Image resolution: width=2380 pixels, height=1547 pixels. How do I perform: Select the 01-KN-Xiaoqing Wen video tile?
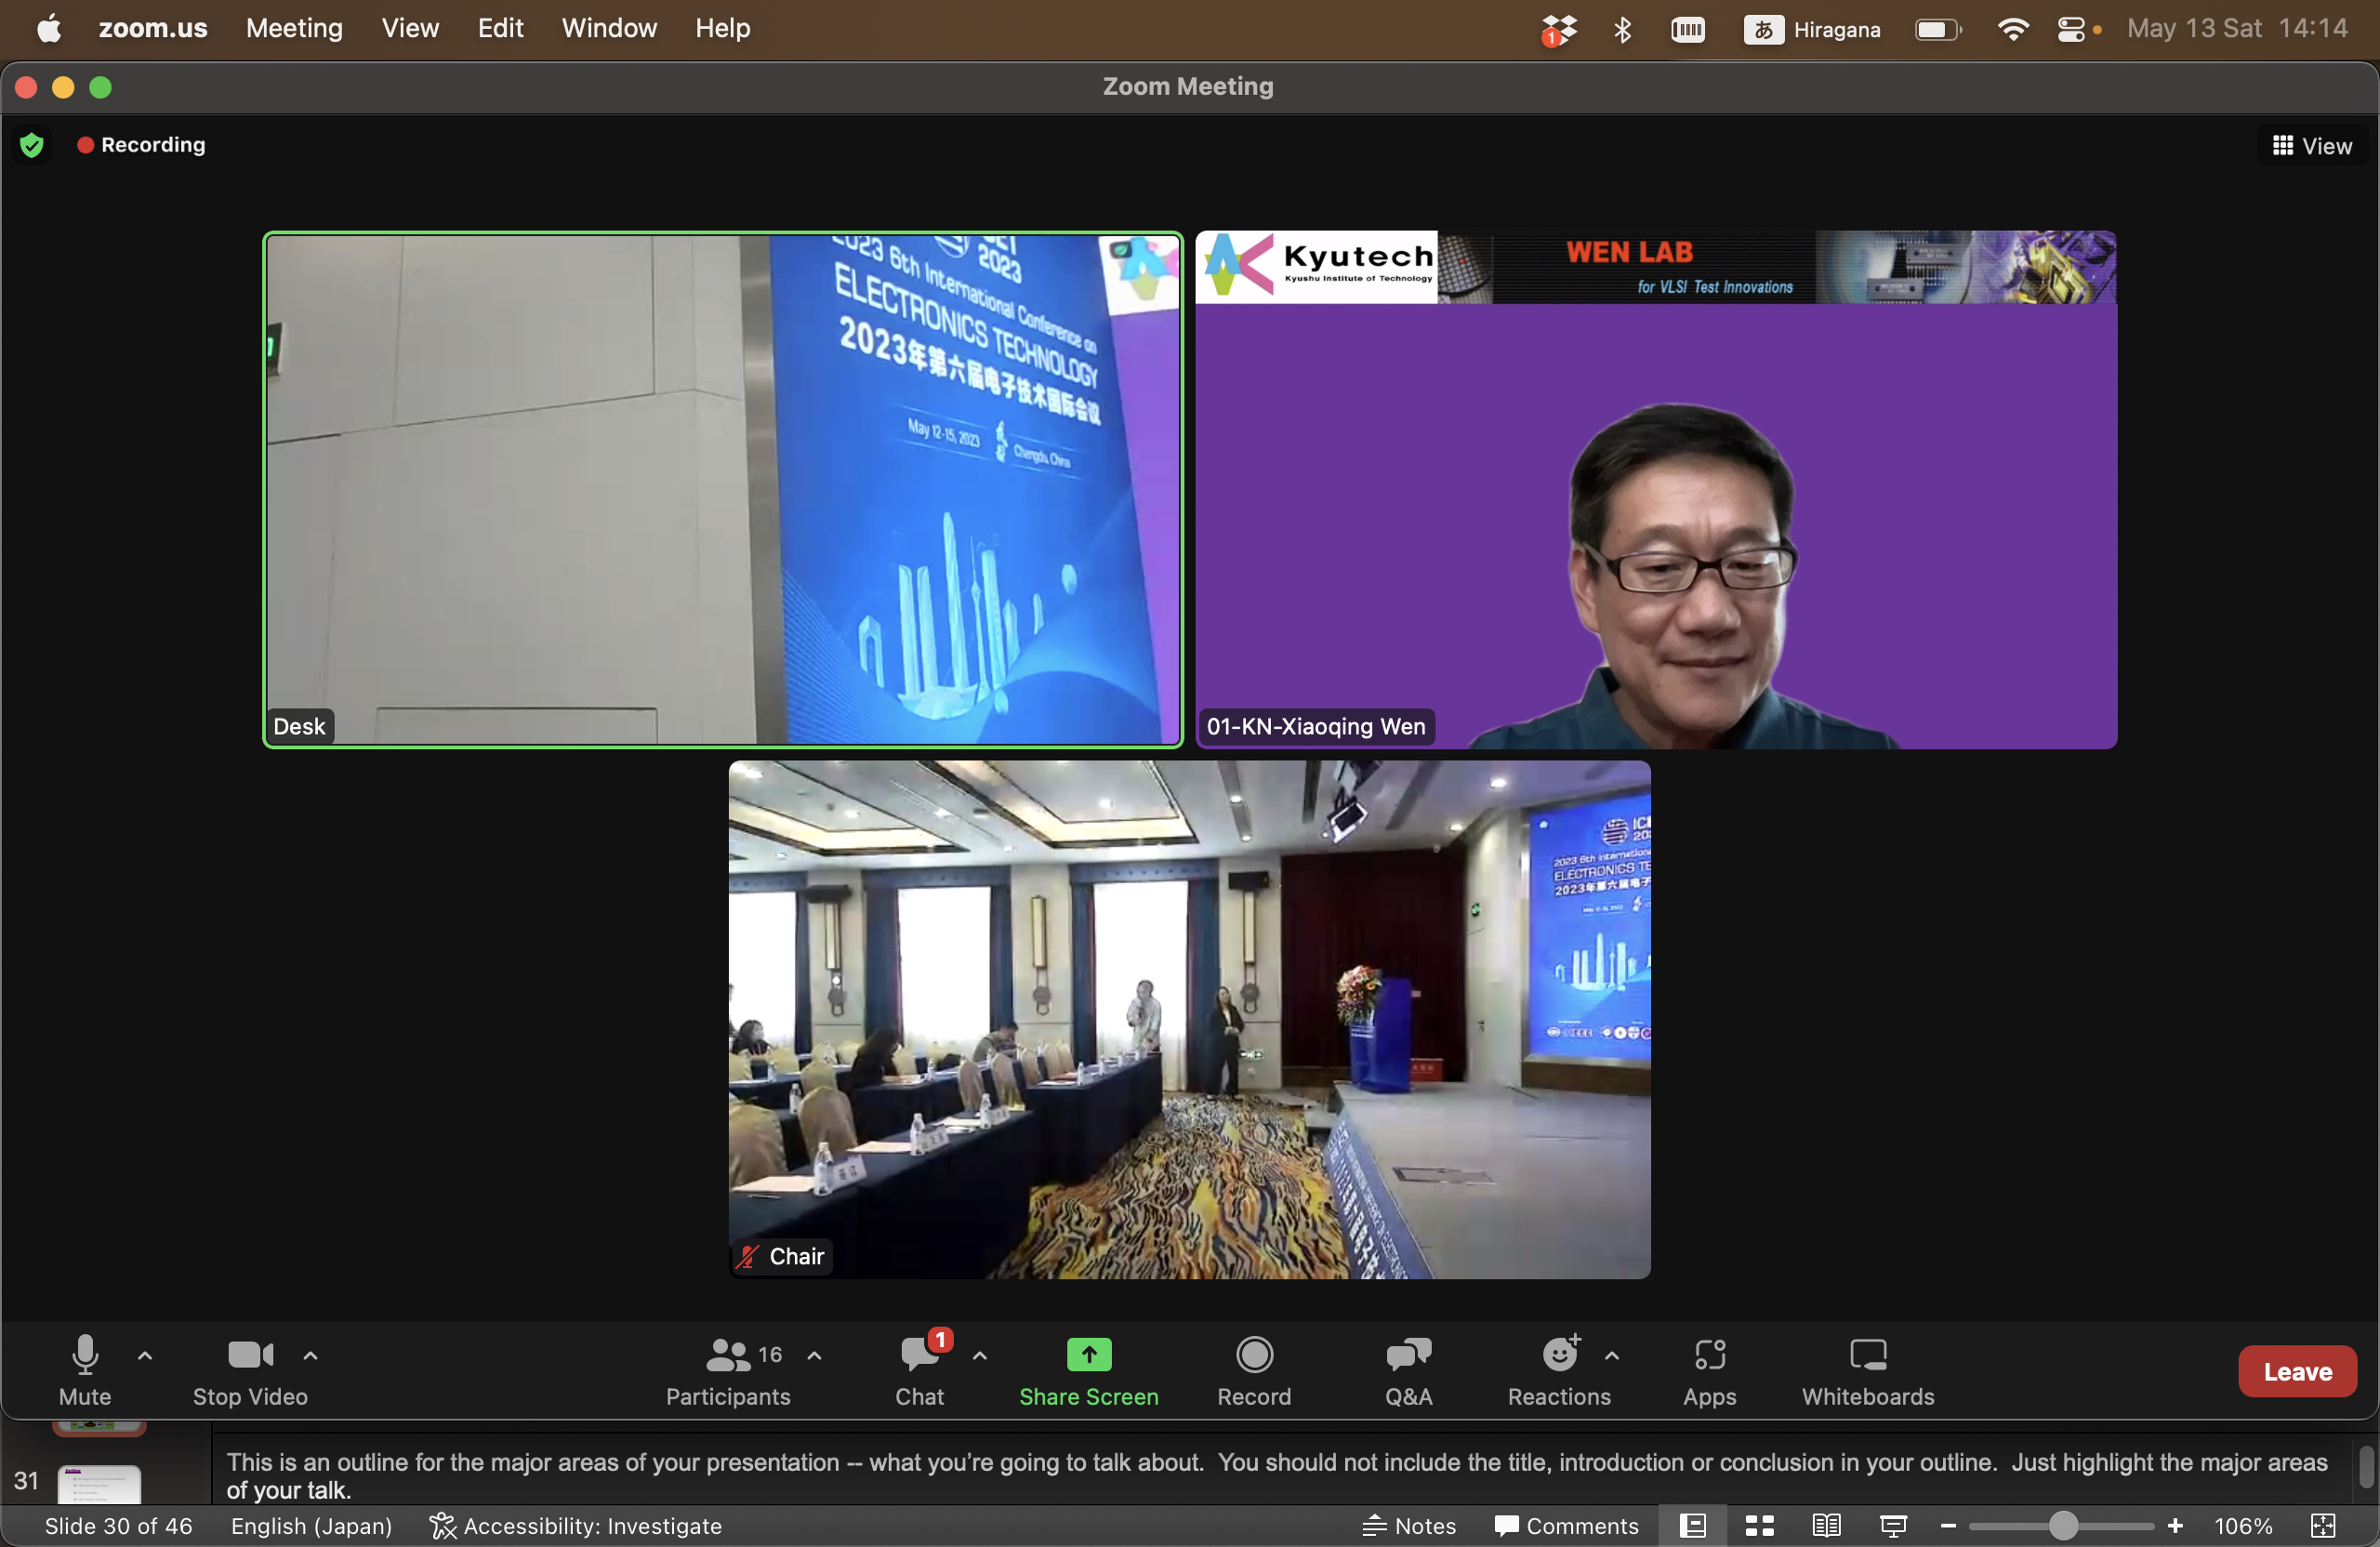pyautogui.click(x=1655, y=490)
